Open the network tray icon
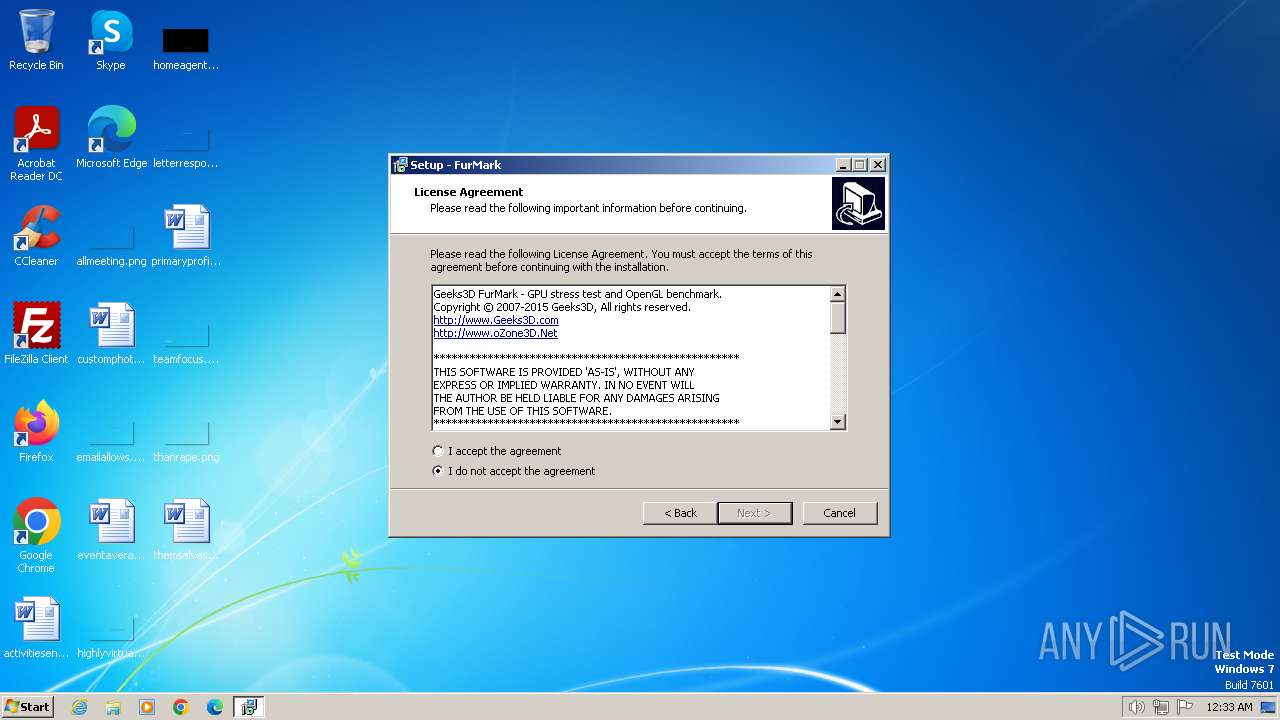 coord(1161,707)
